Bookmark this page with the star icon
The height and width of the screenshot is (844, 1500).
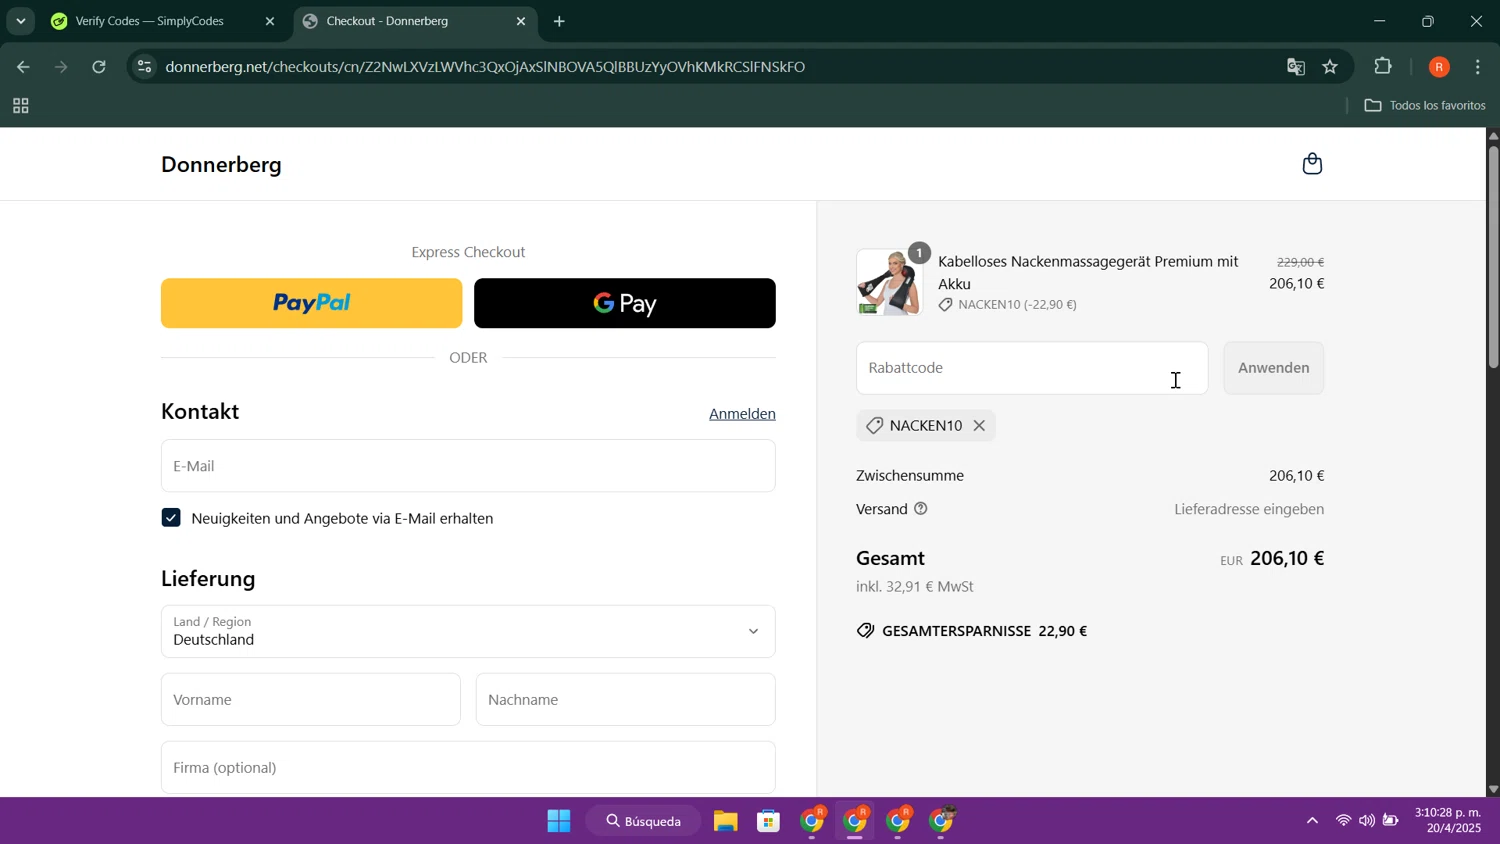tap(1330, 67)
